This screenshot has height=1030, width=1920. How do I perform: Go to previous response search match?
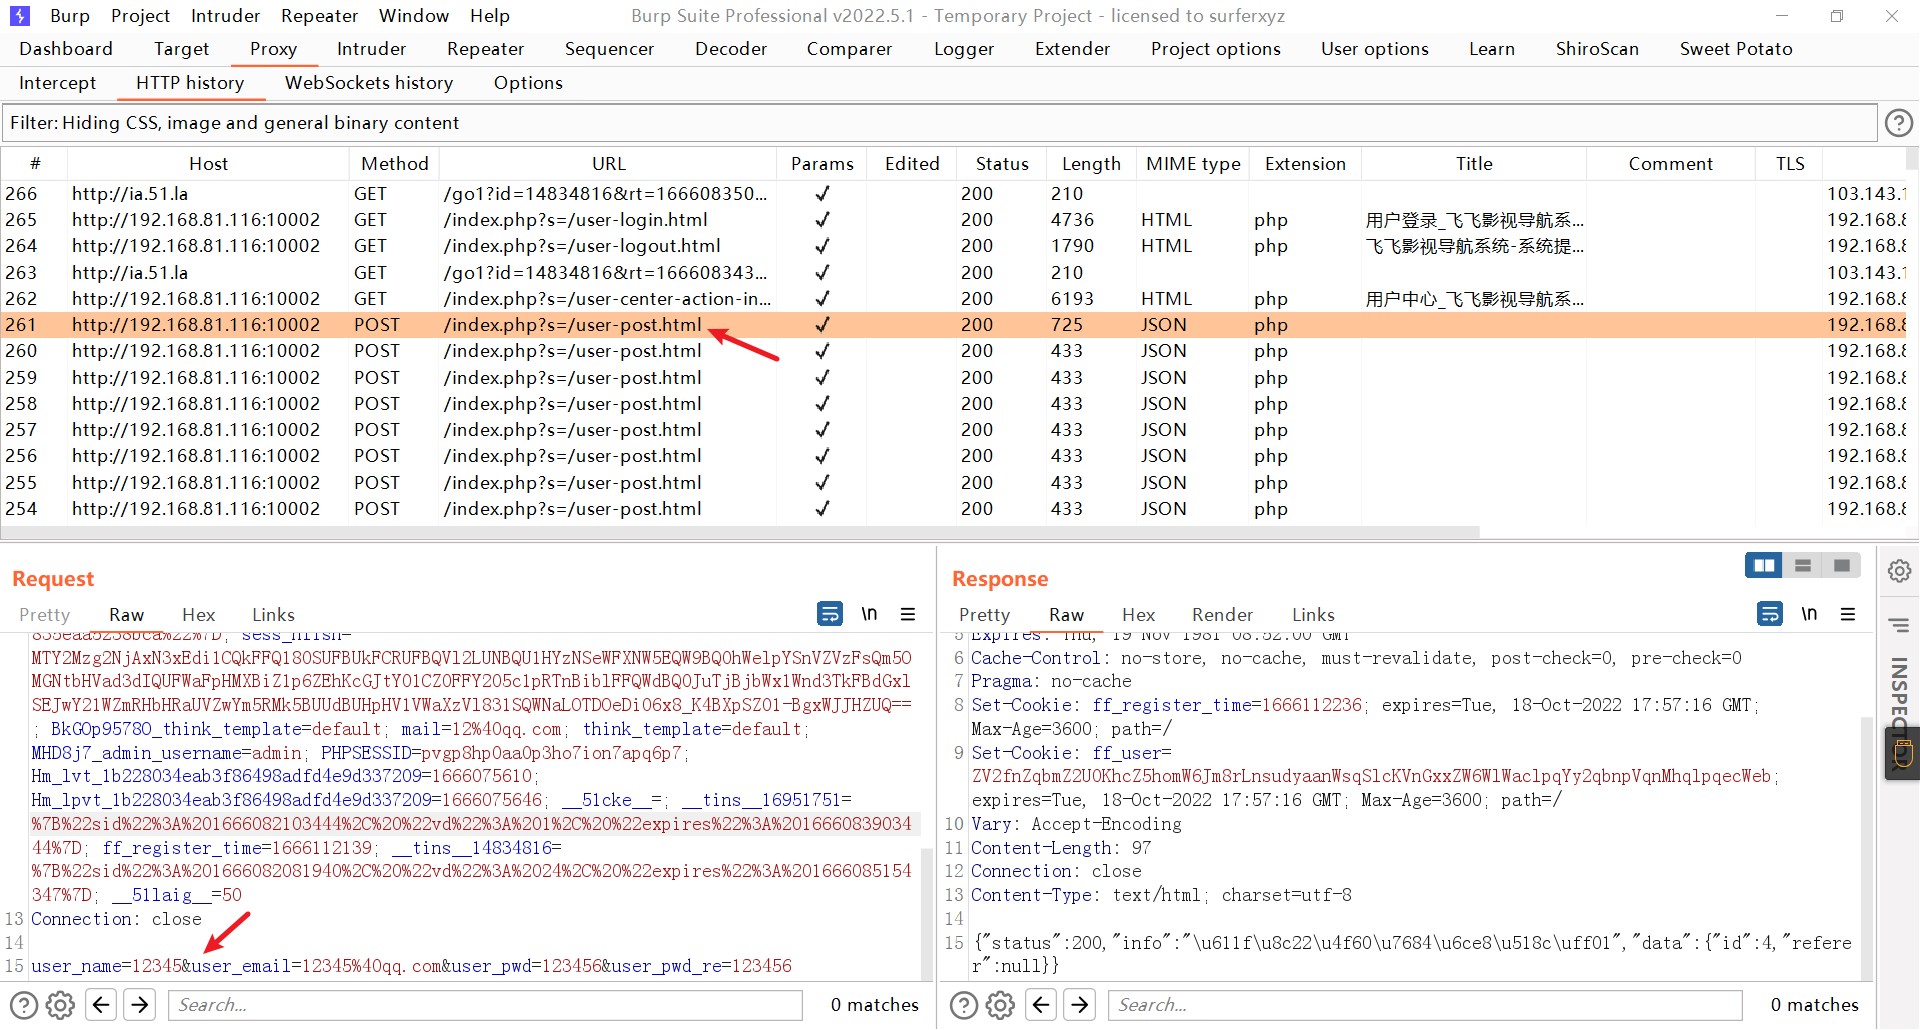[x=1041, y=1004]
